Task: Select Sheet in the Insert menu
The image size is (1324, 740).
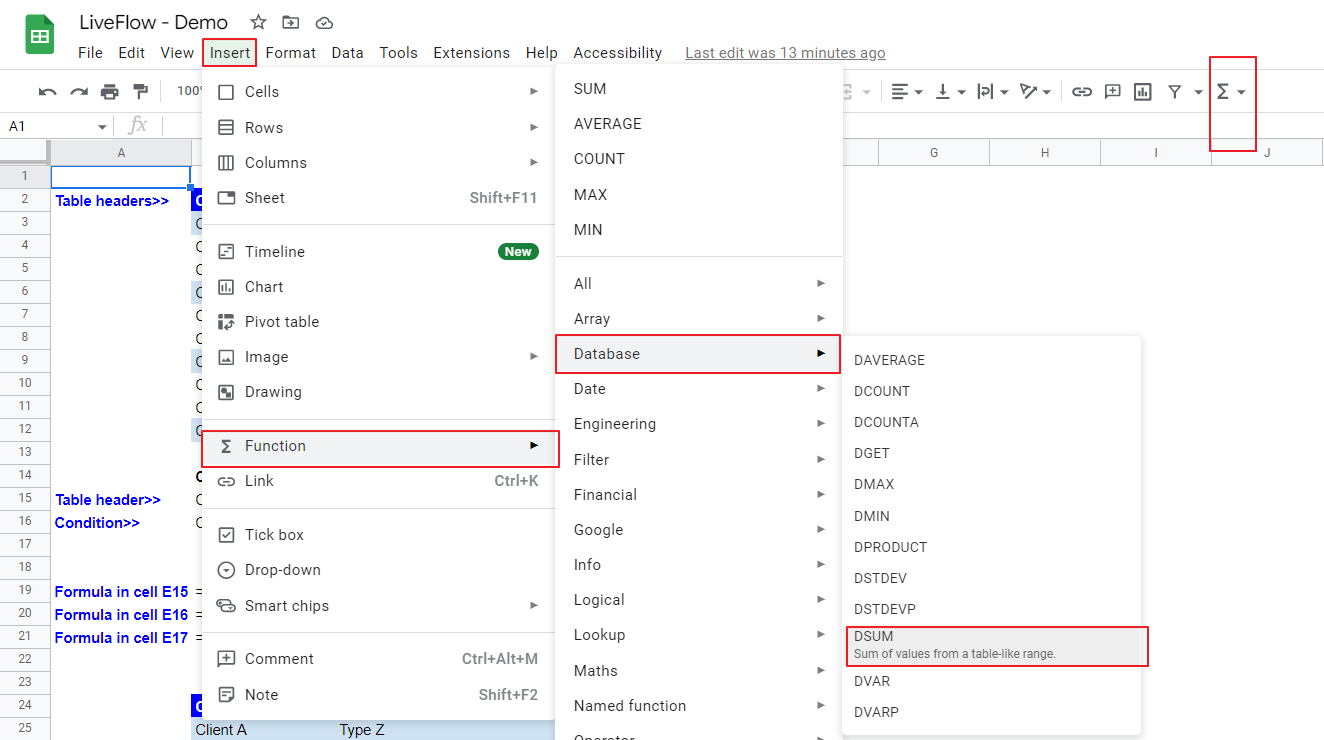Action: point(378,198)
